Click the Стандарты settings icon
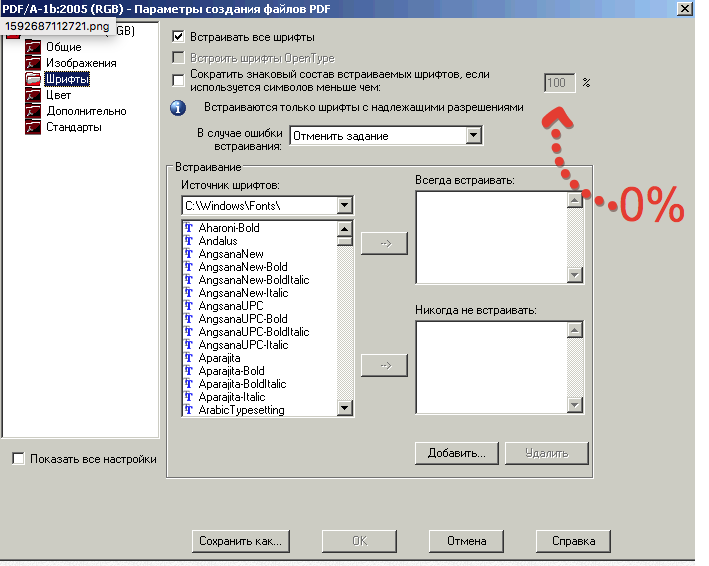 pyautogui.click(x=33, y=127)
